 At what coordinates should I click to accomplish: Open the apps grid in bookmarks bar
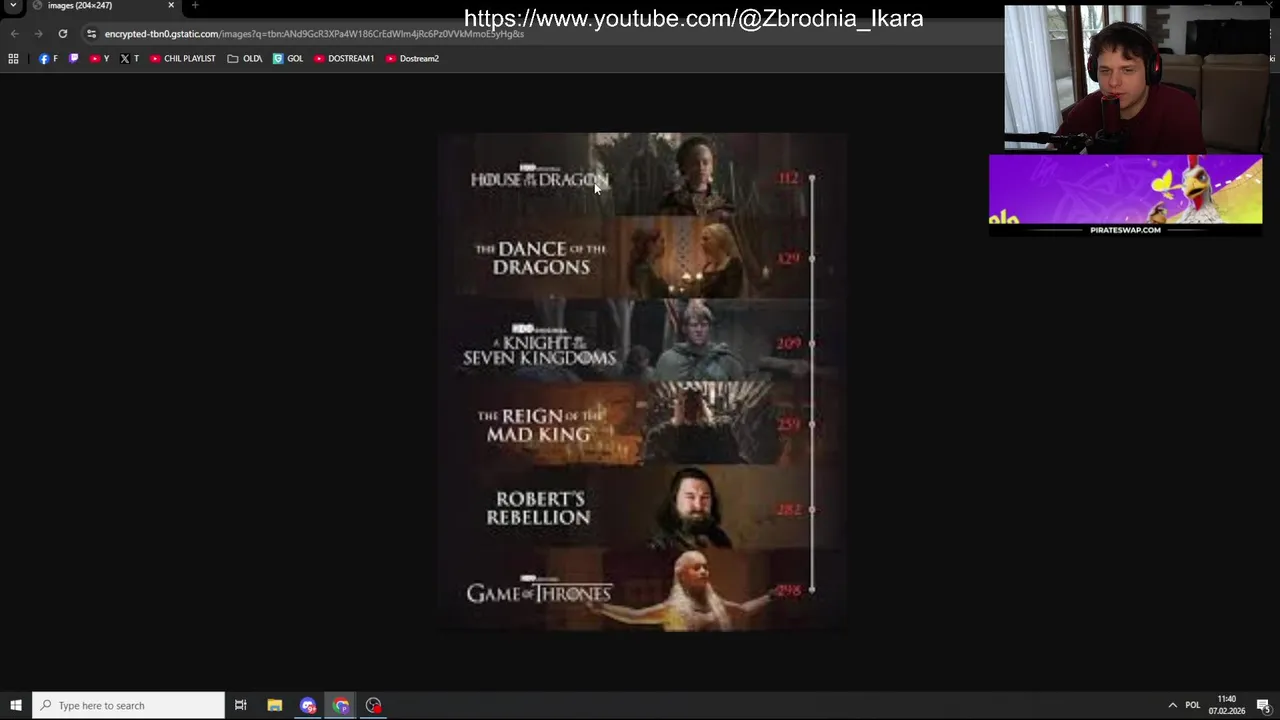[x=13, y=58]
